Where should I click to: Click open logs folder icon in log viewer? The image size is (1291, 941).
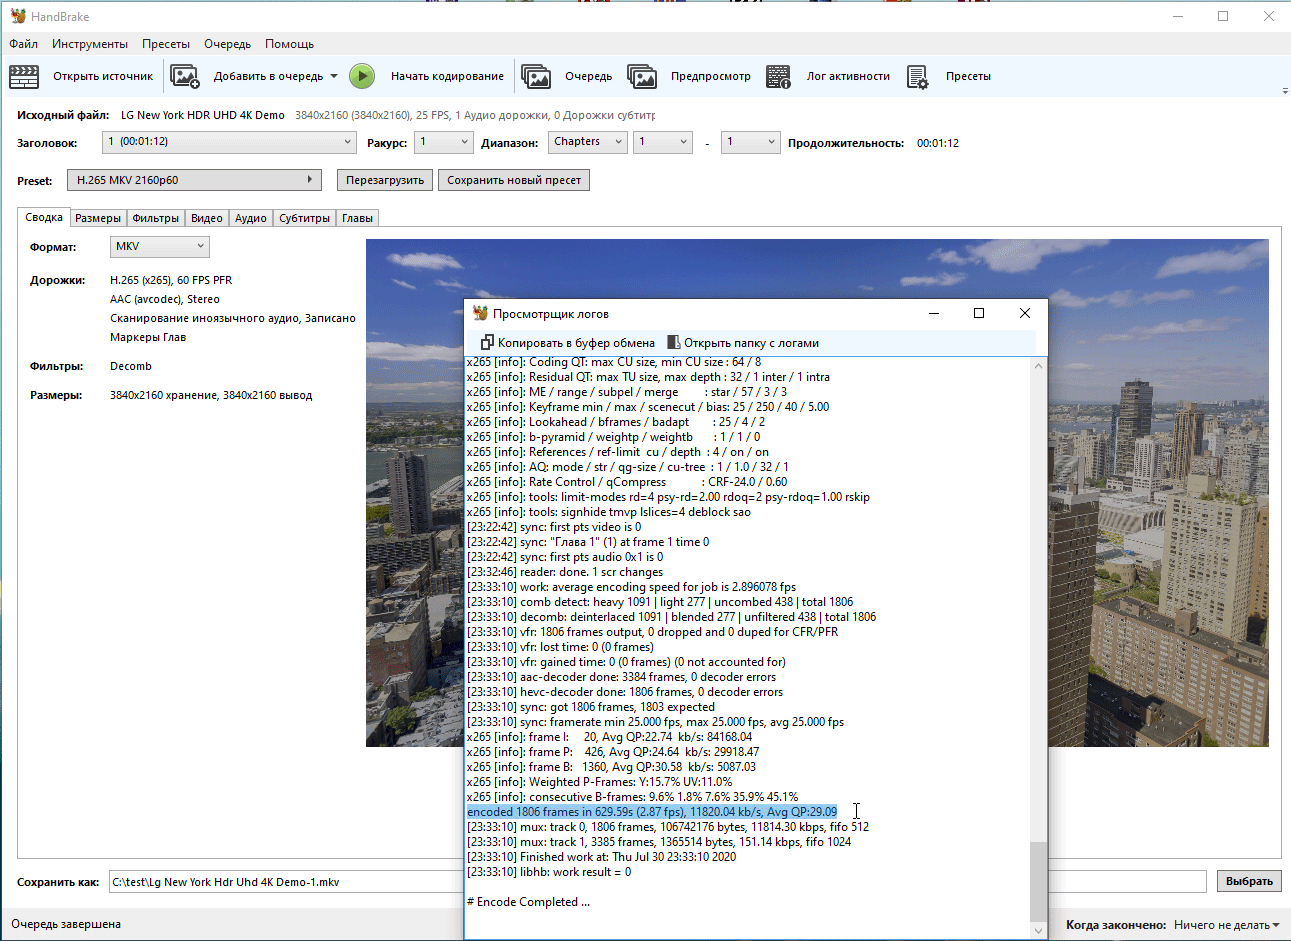pyautogui.click(x=673, y=343)
